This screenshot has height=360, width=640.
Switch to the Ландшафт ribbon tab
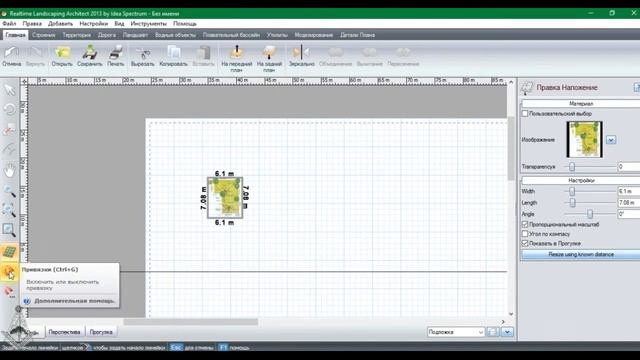point(136,35)
